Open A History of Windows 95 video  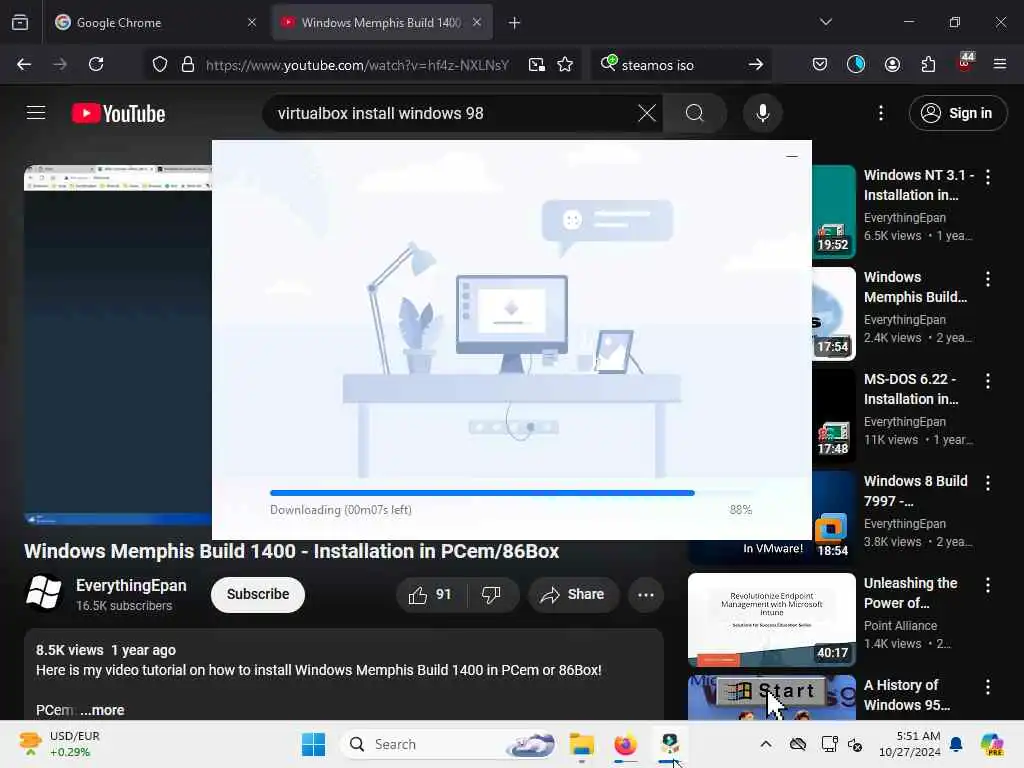tap(906, 695)
